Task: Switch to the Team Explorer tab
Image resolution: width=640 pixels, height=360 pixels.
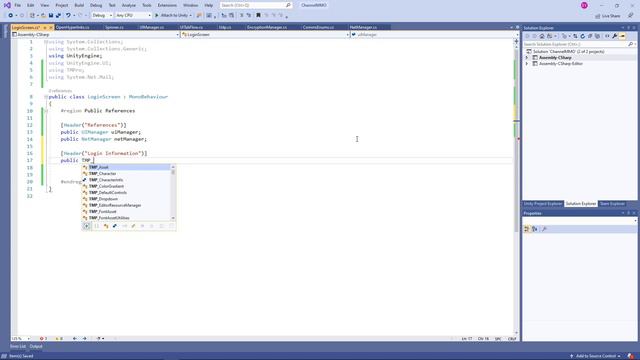Action: point(612,204)
